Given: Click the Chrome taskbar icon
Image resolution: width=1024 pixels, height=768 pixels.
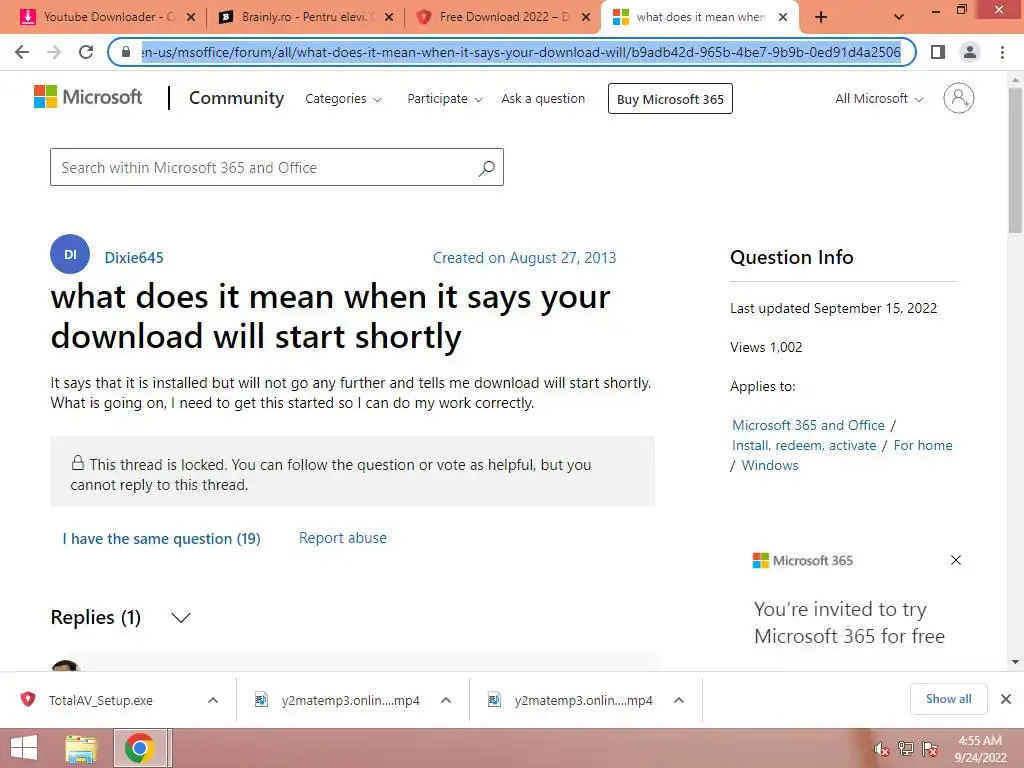Looking at the screenshot, I should 140,748.
